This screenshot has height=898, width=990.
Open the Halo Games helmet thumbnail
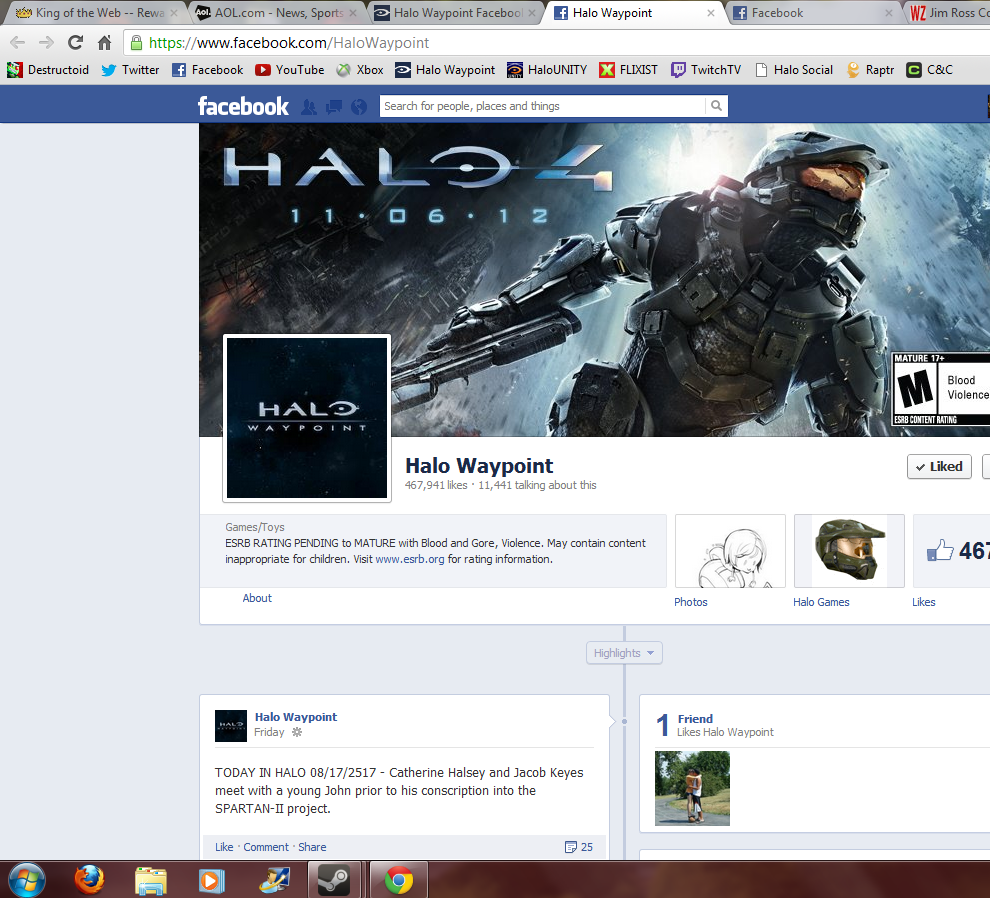pyautogui.click(x=849, y=551)
